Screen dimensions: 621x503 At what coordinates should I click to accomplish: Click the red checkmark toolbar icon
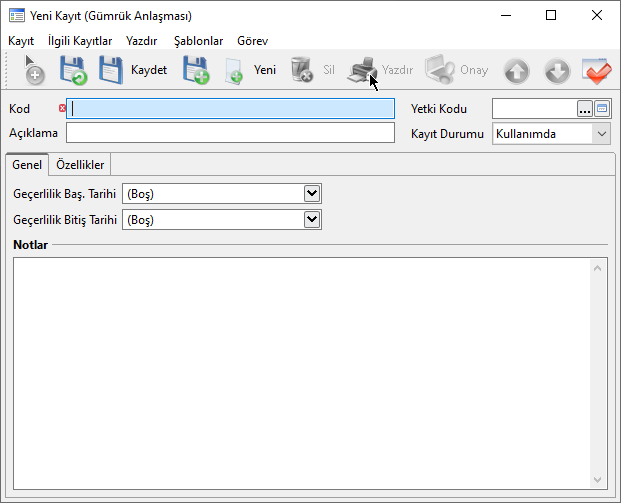tap(597, 71)
